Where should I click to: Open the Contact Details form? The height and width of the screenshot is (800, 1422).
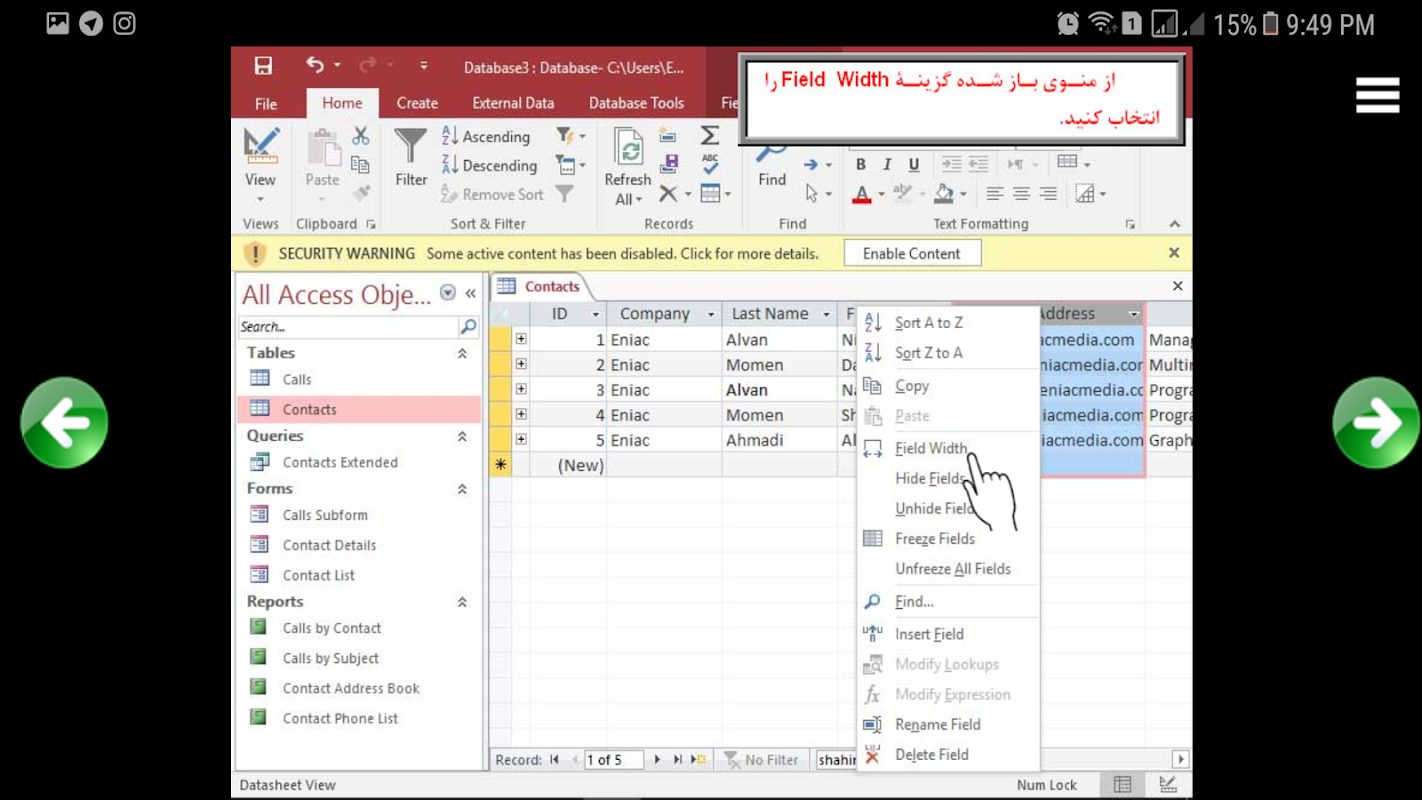(329, 545)
